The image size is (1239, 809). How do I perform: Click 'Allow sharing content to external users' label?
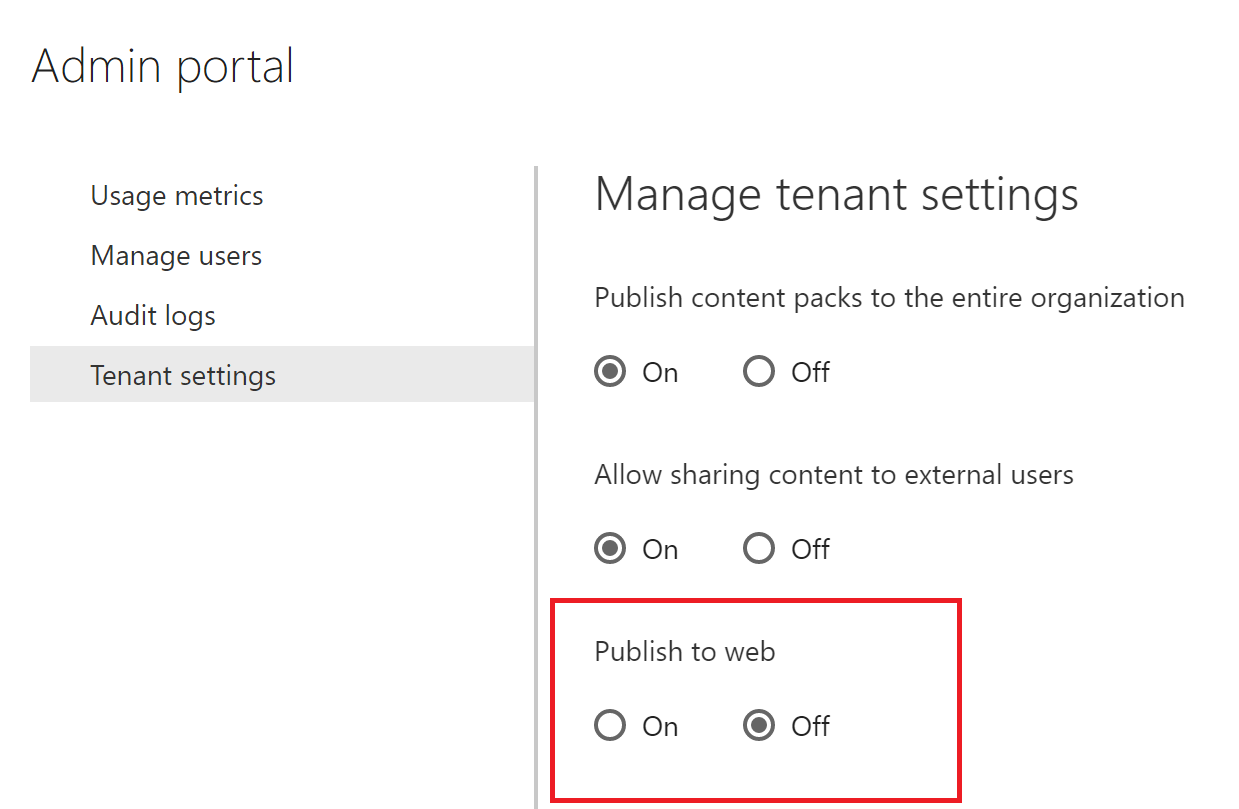pyautogui.click(x=834, y=475)
